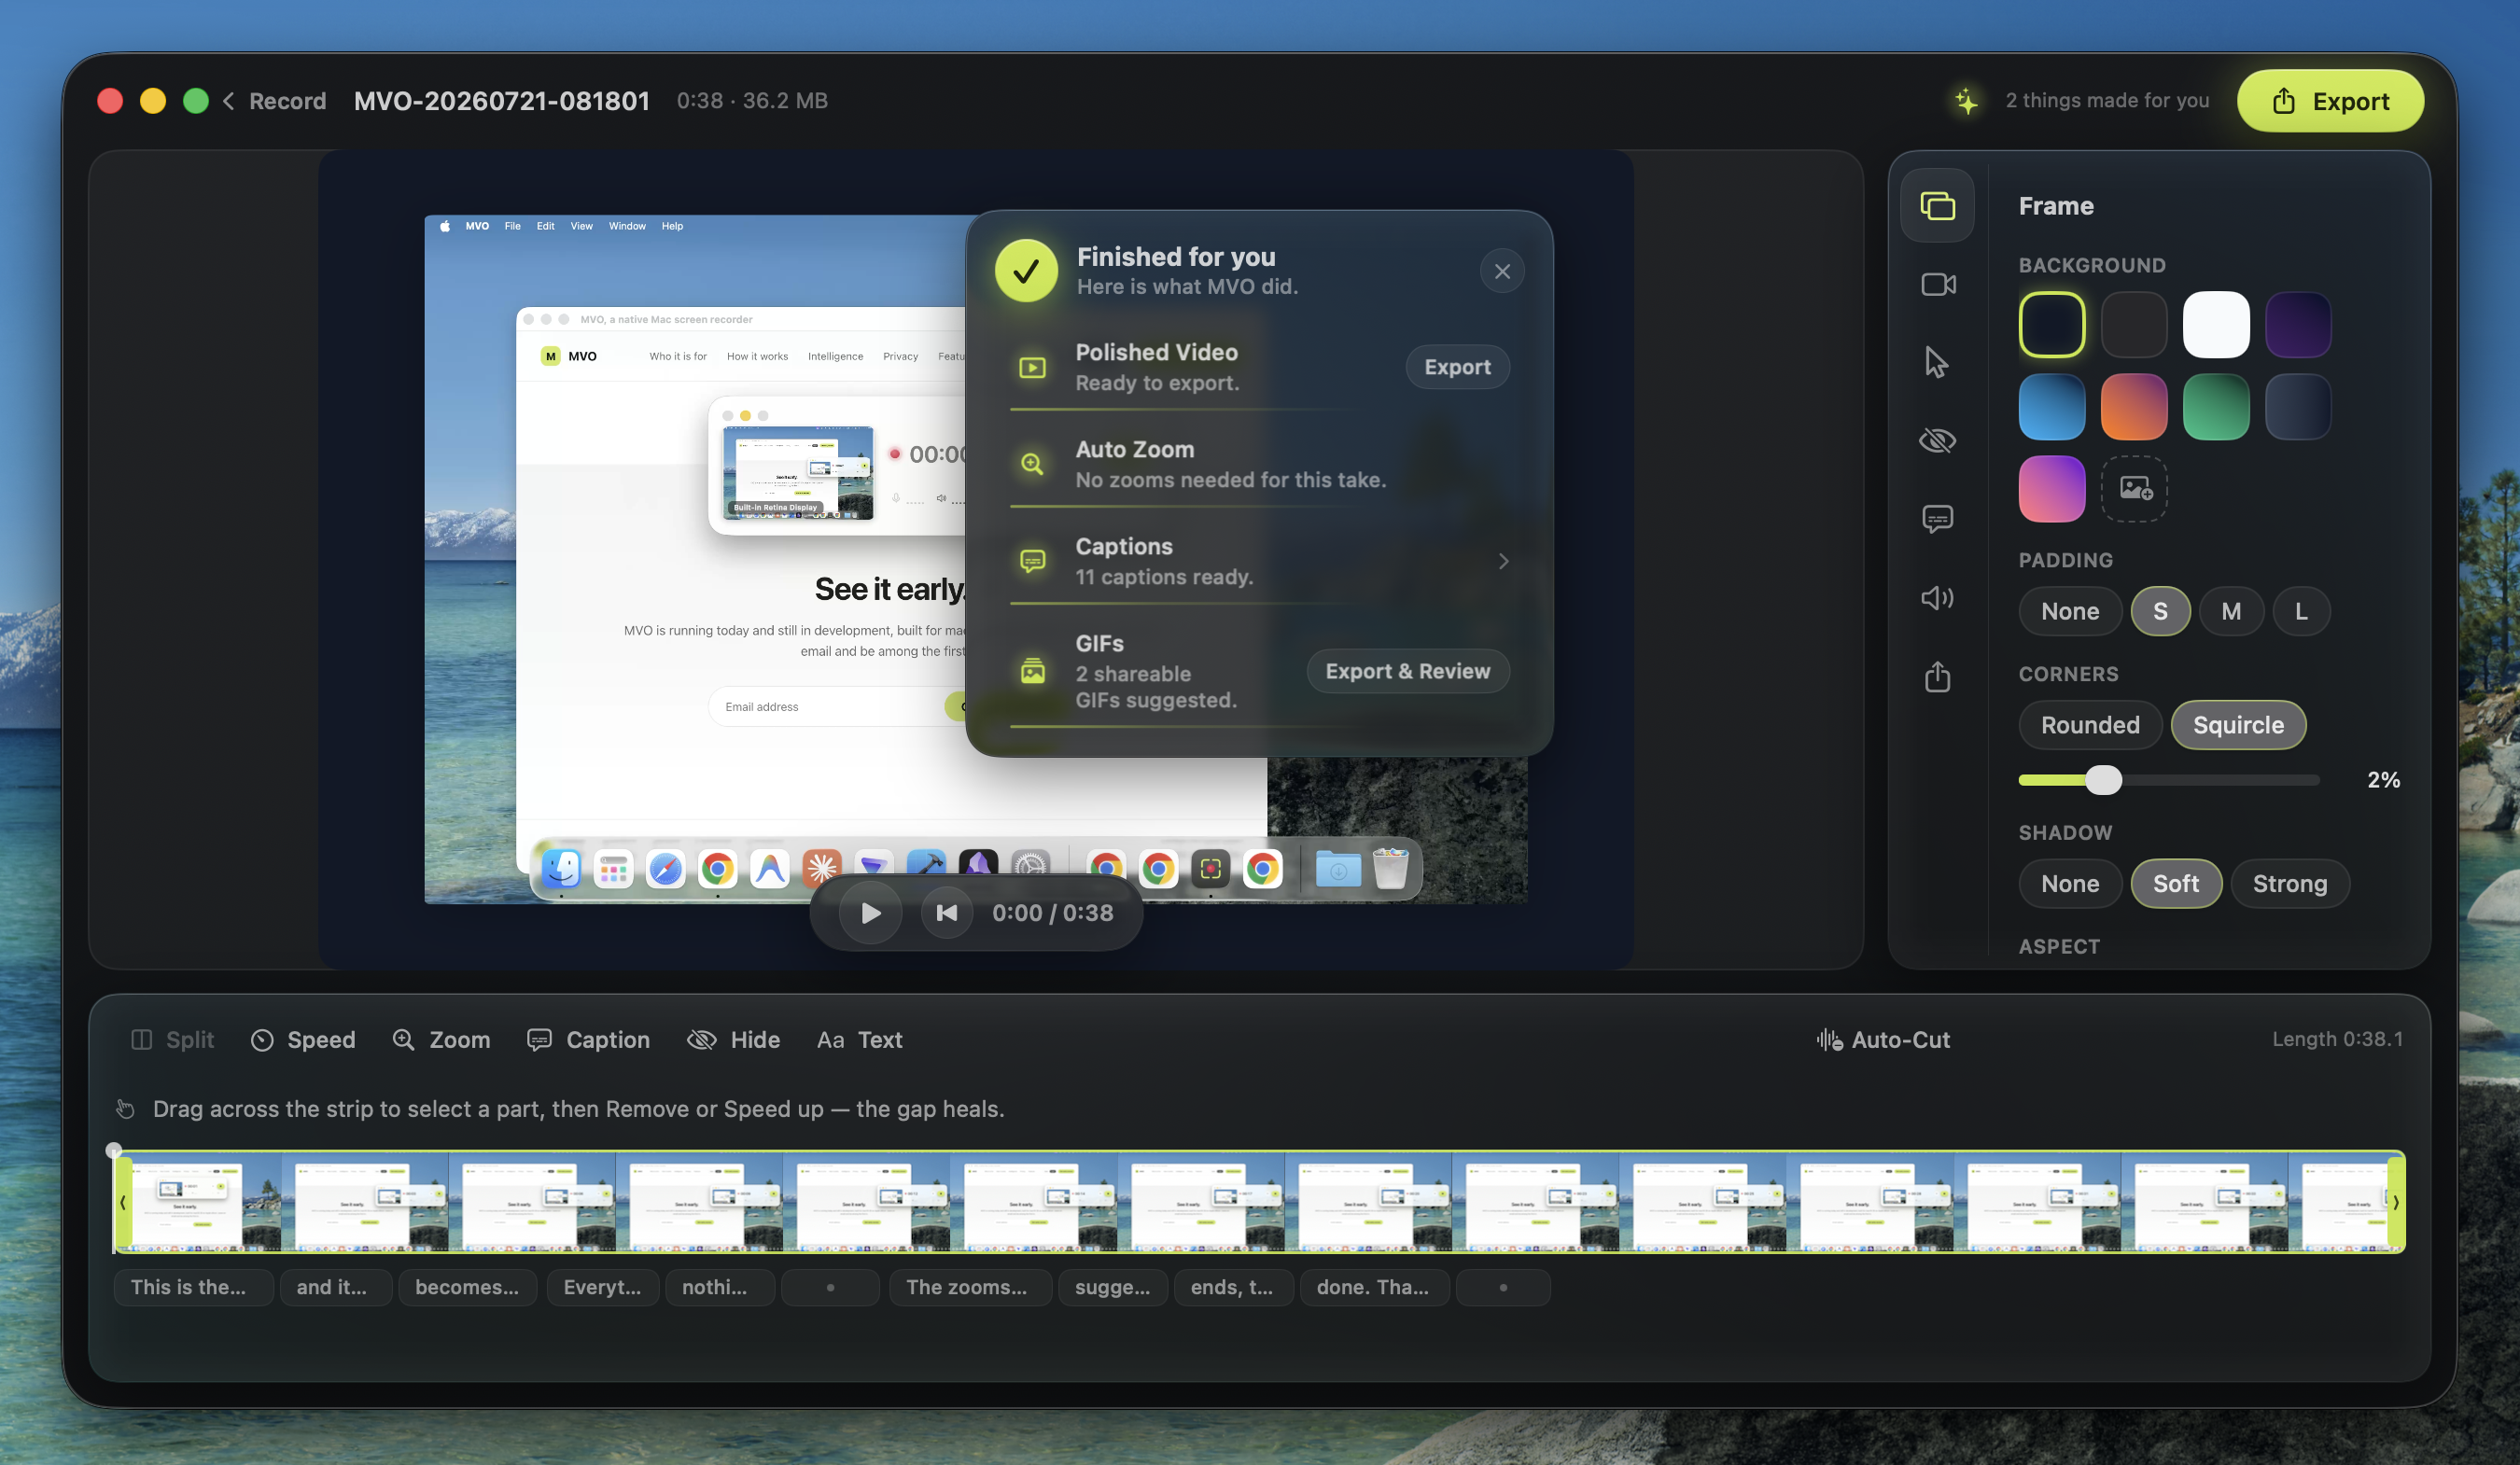This screenshot has height=1465, width=2520.
Task: Add a custom background image
Action: 2134,488
